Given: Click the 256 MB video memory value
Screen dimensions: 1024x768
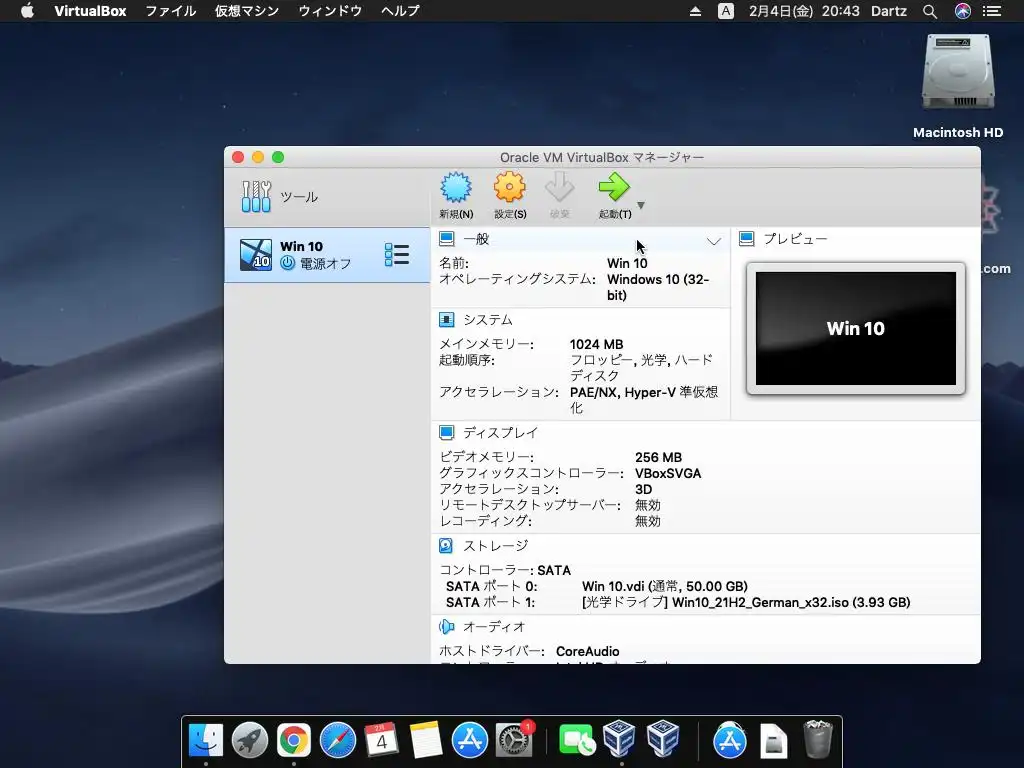Looking at the screenshot, I should tap(658, 457).
